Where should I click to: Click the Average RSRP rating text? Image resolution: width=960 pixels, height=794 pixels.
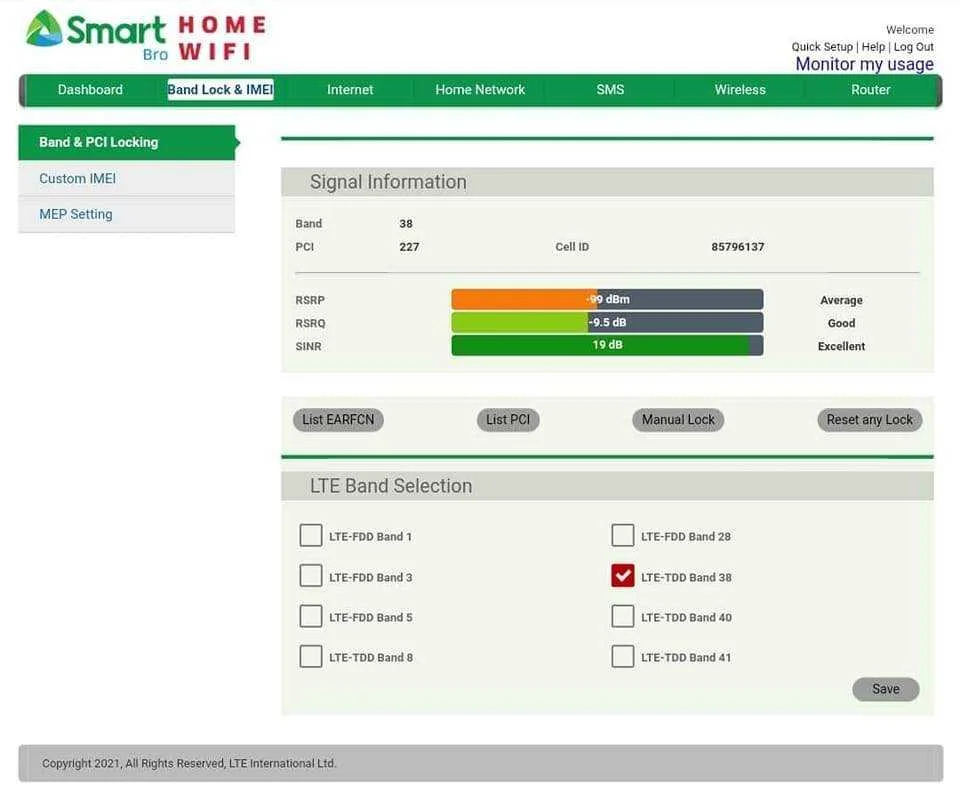point(841,301)
